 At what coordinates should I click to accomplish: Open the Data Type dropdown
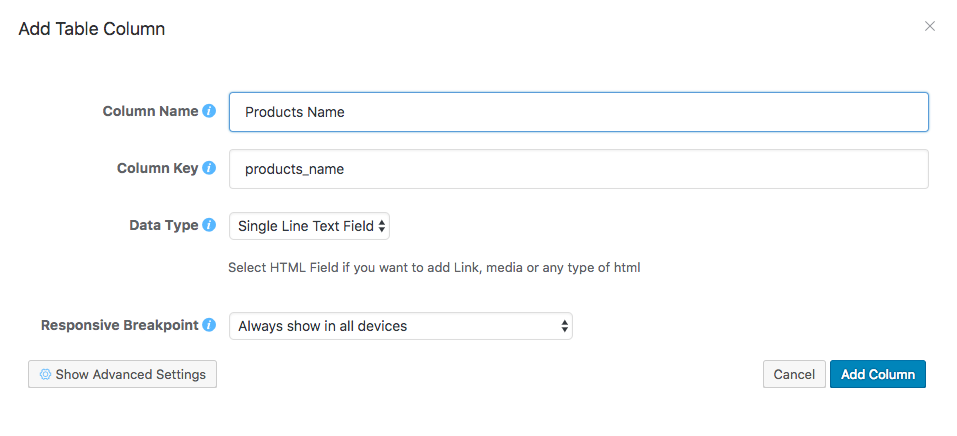pos(308,226)
